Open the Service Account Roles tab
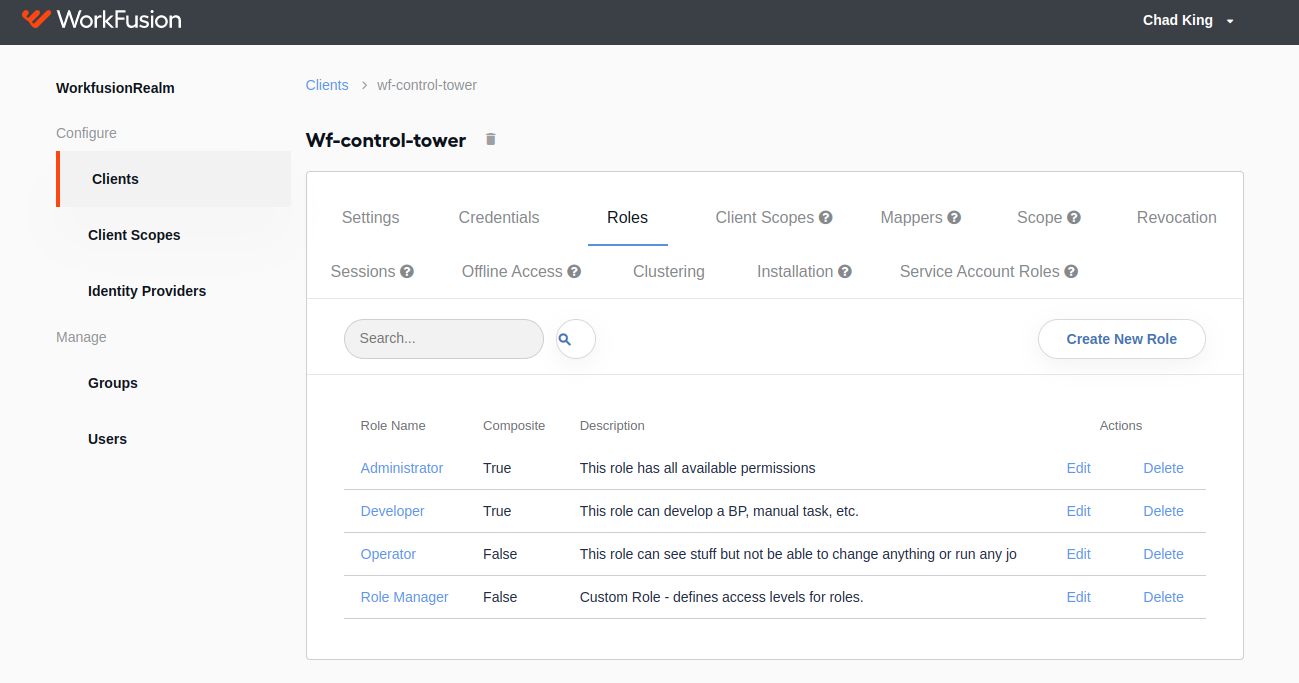The height and width of the screenshot is (683, 1299). pyautogui.click(x=979, y=271)
